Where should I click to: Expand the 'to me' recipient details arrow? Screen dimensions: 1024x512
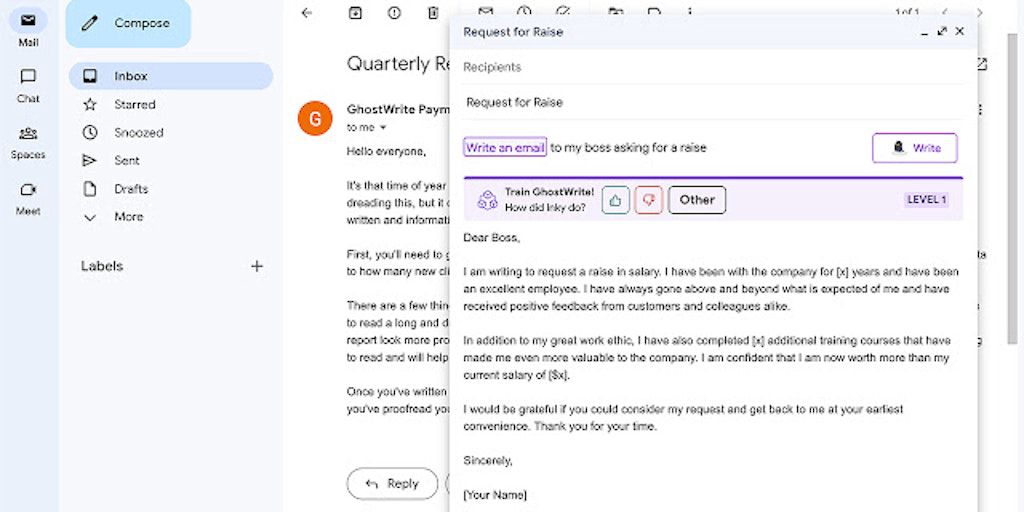point(383,127)
